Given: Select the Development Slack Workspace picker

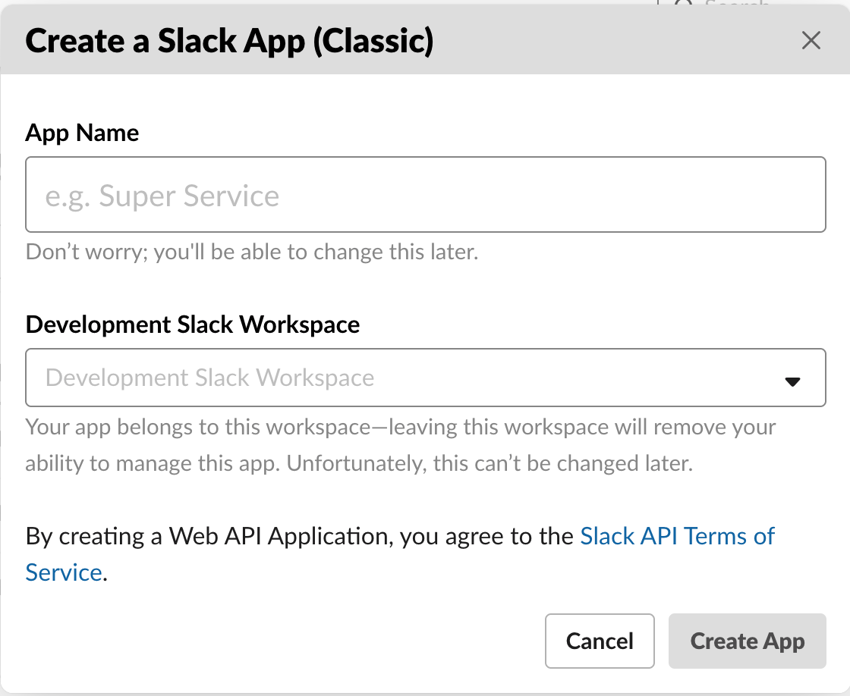Looking at the screenshot, I should [425, 378].
